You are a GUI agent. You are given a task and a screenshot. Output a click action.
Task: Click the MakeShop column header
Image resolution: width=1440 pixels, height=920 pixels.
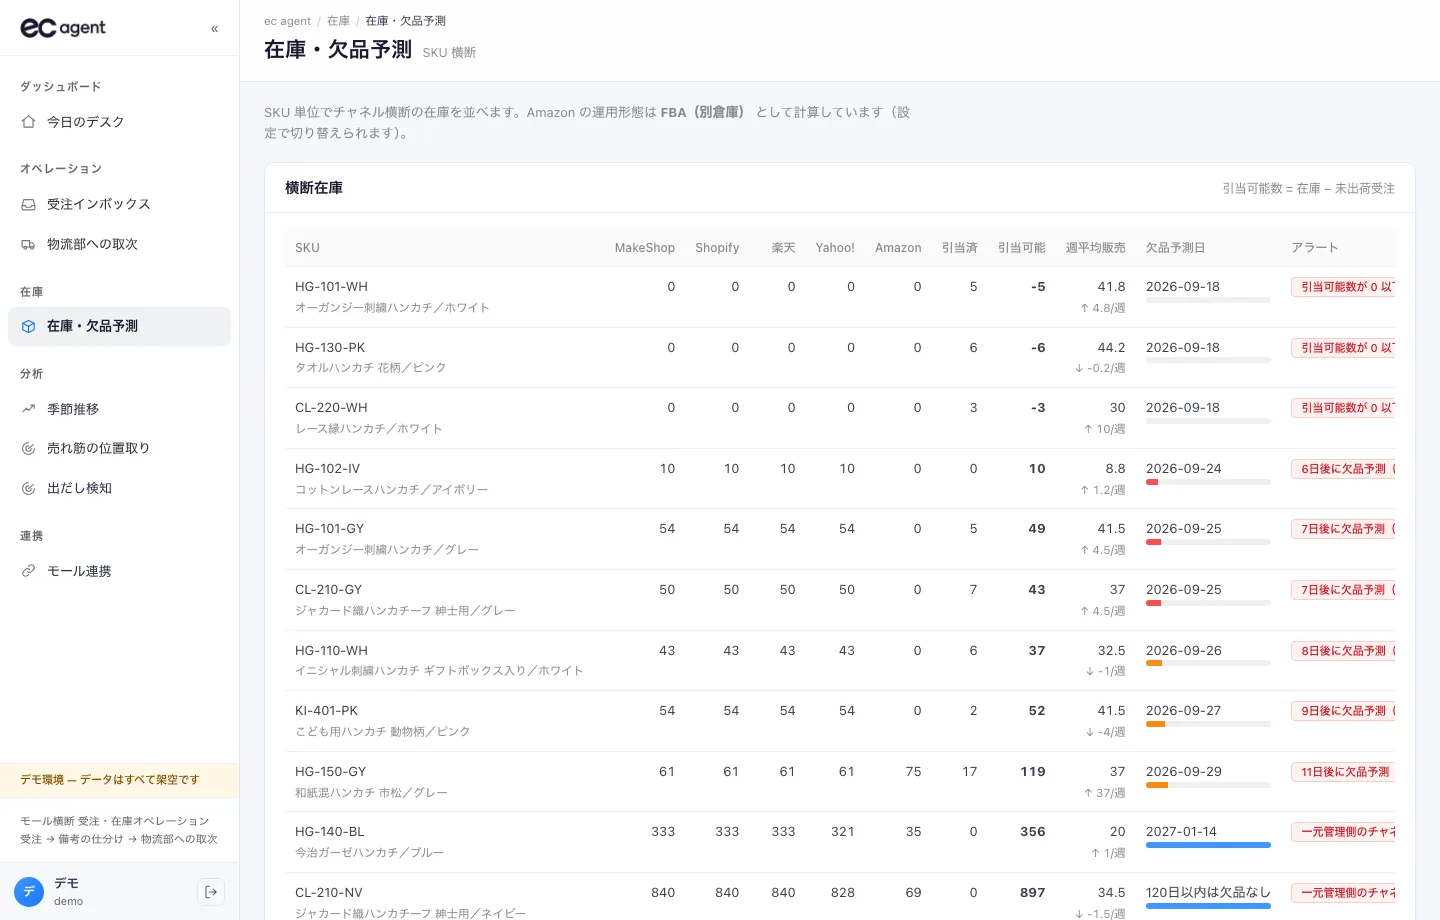click(x=644, y=248)
